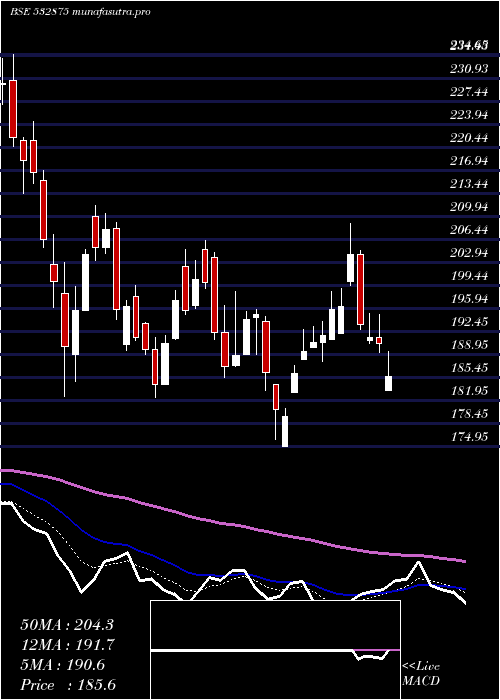Select the 188.95 price level label

coord(468,345)
